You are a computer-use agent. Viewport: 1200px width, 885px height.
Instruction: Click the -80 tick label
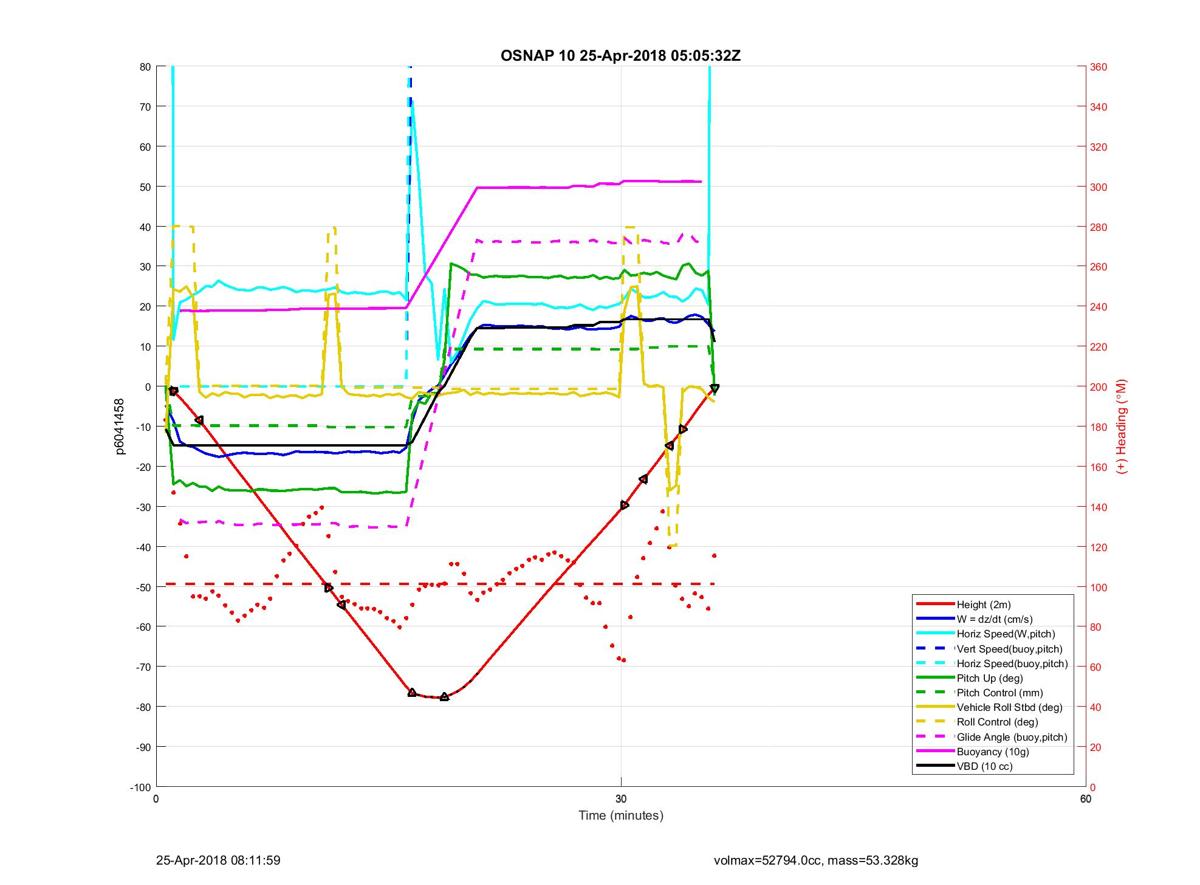click(x=142, y=707)
